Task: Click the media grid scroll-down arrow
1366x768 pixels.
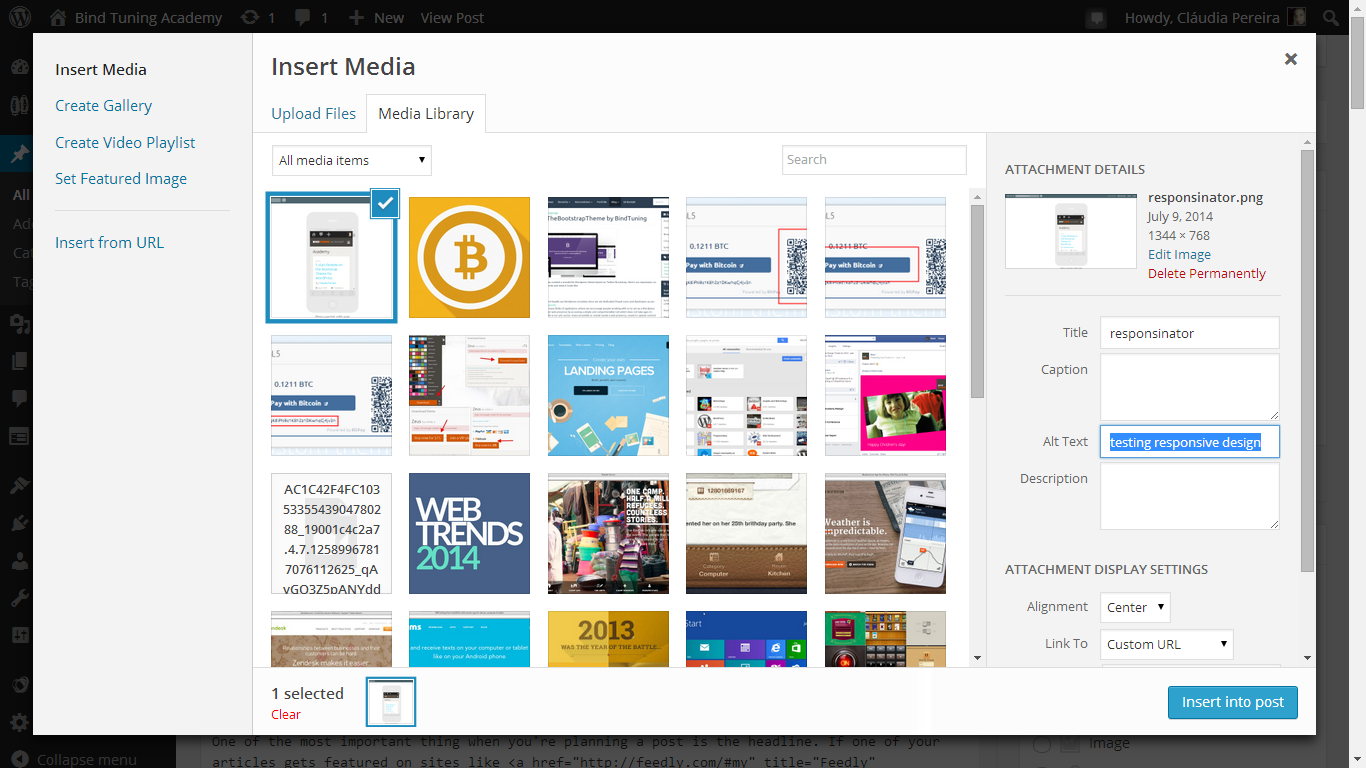Action: click(x=977, y=658)
